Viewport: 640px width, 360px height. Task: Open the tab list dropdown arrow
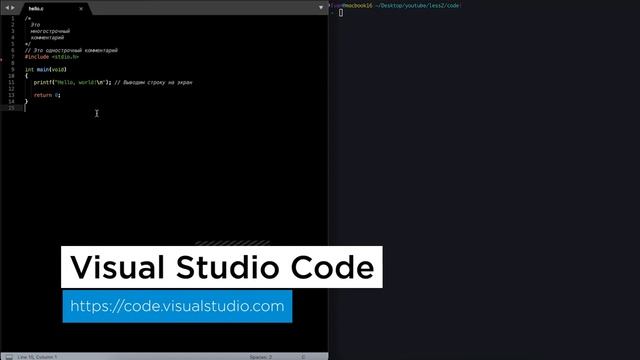[321, 7]
